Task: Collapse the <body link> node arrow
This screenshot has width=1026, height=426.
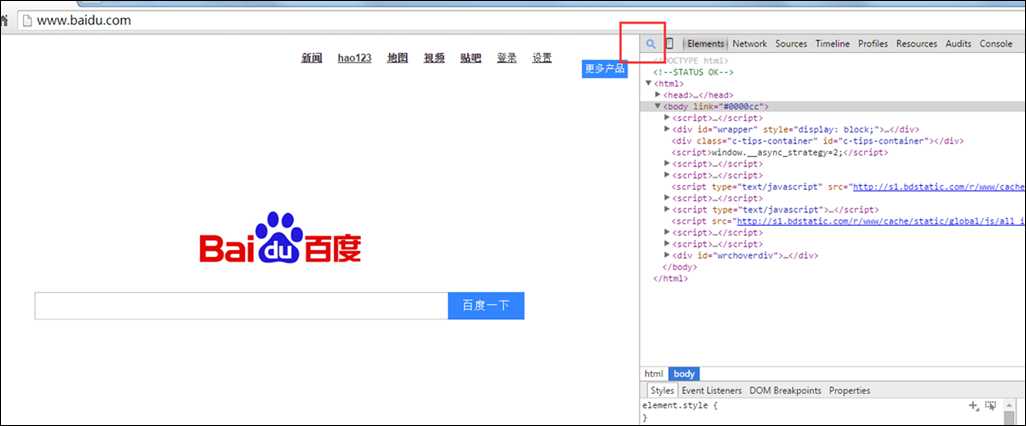Action: (x=658, y=106)
